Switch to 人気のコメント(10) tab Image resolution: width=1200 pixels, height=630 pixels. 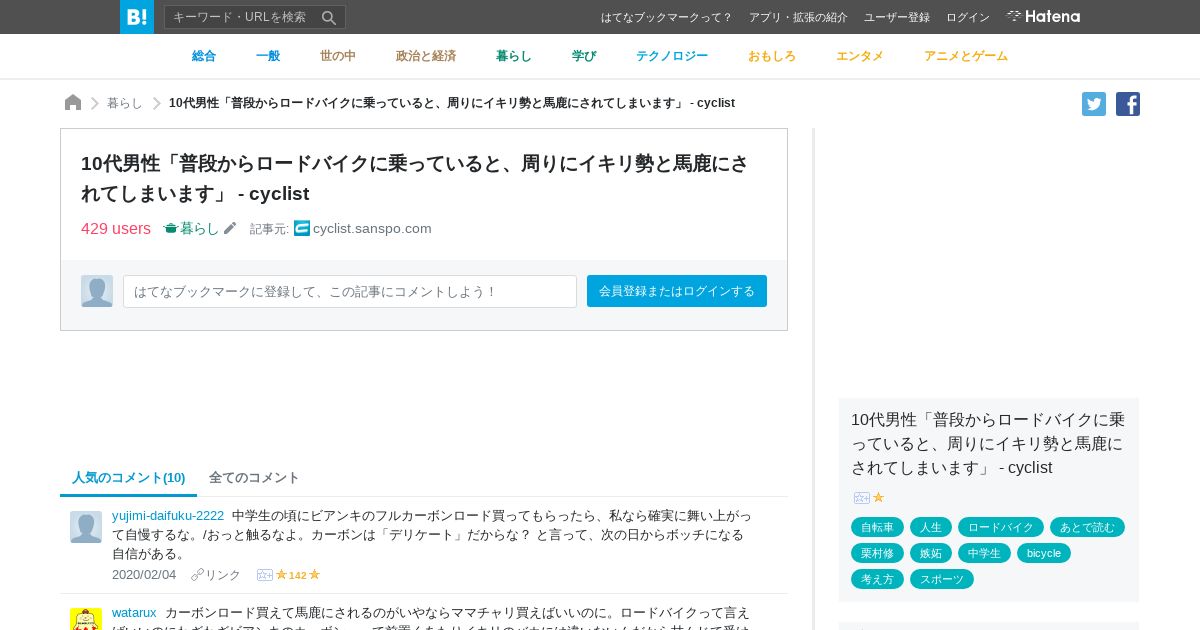(x=128, y=477)
